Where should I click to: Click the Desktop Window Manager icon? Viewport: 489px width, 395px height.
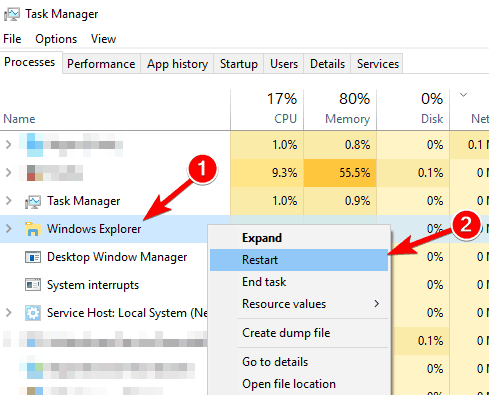pos(33,257)
